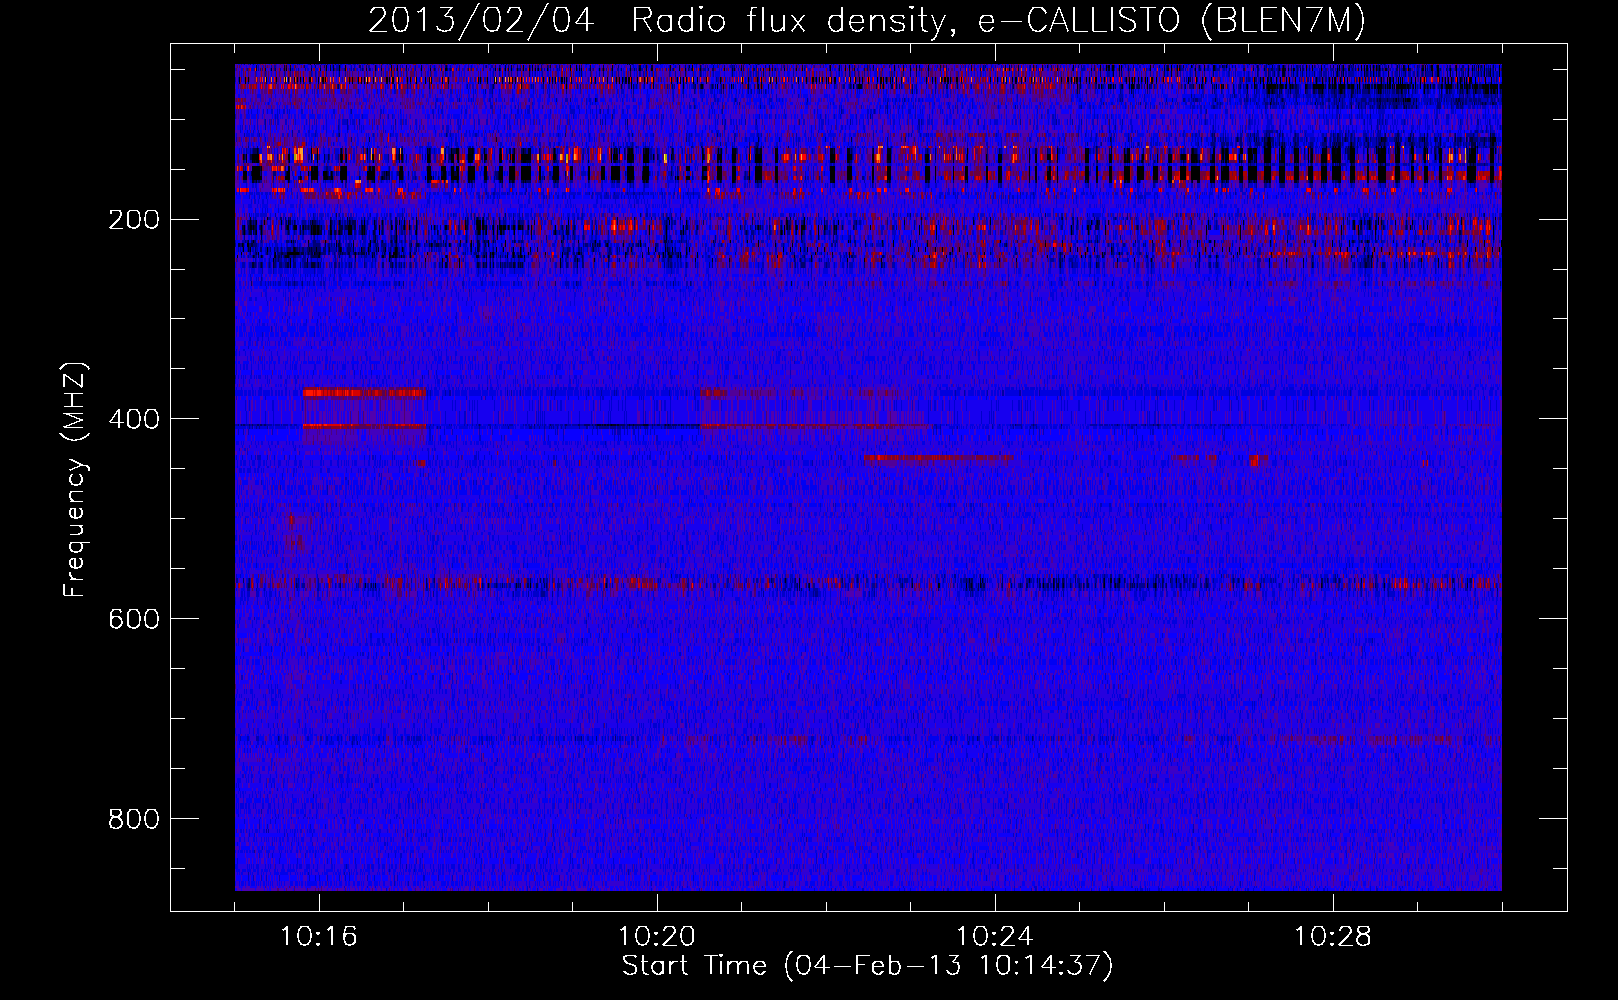Click the 'Frequency (MHZ)' axis label
This screenshot has width=1618, height=1000.
(75, 480)
